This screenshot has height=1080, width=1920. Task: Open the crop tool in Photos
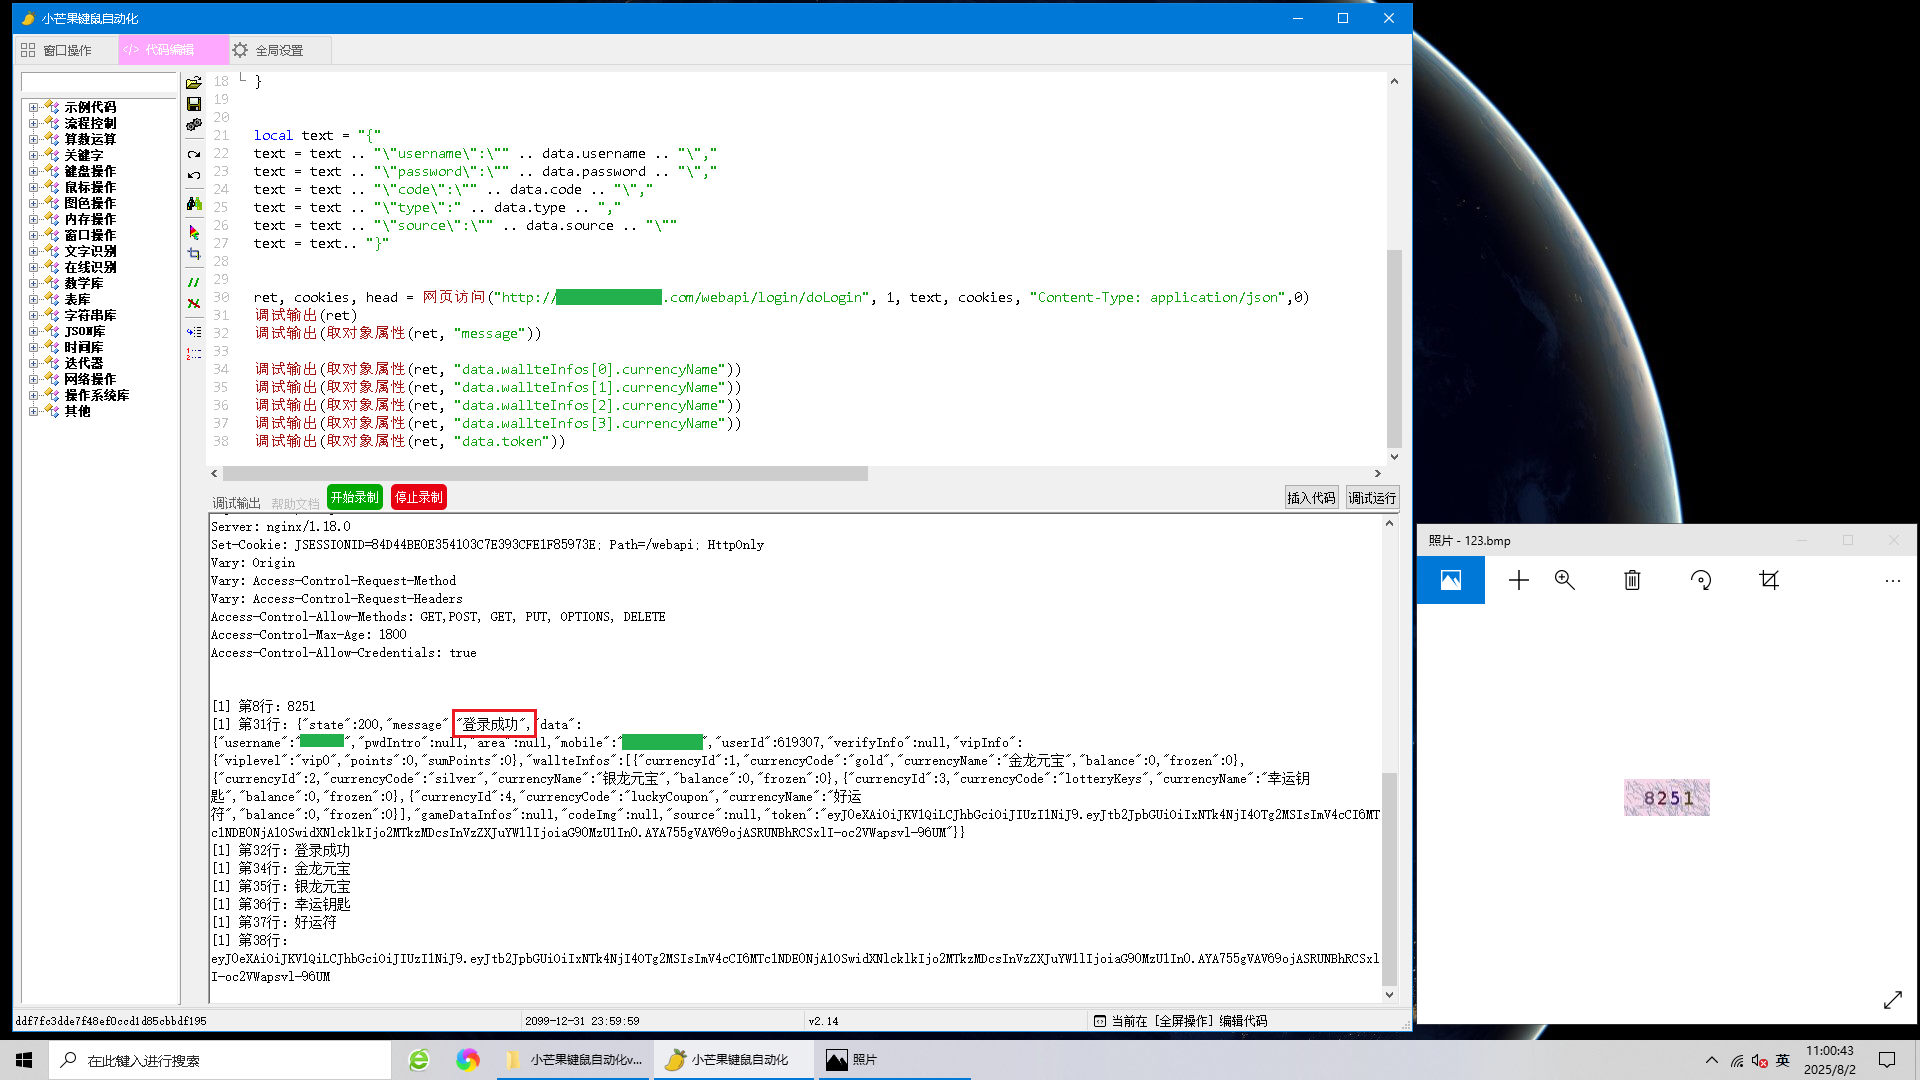coord(1769,580)
